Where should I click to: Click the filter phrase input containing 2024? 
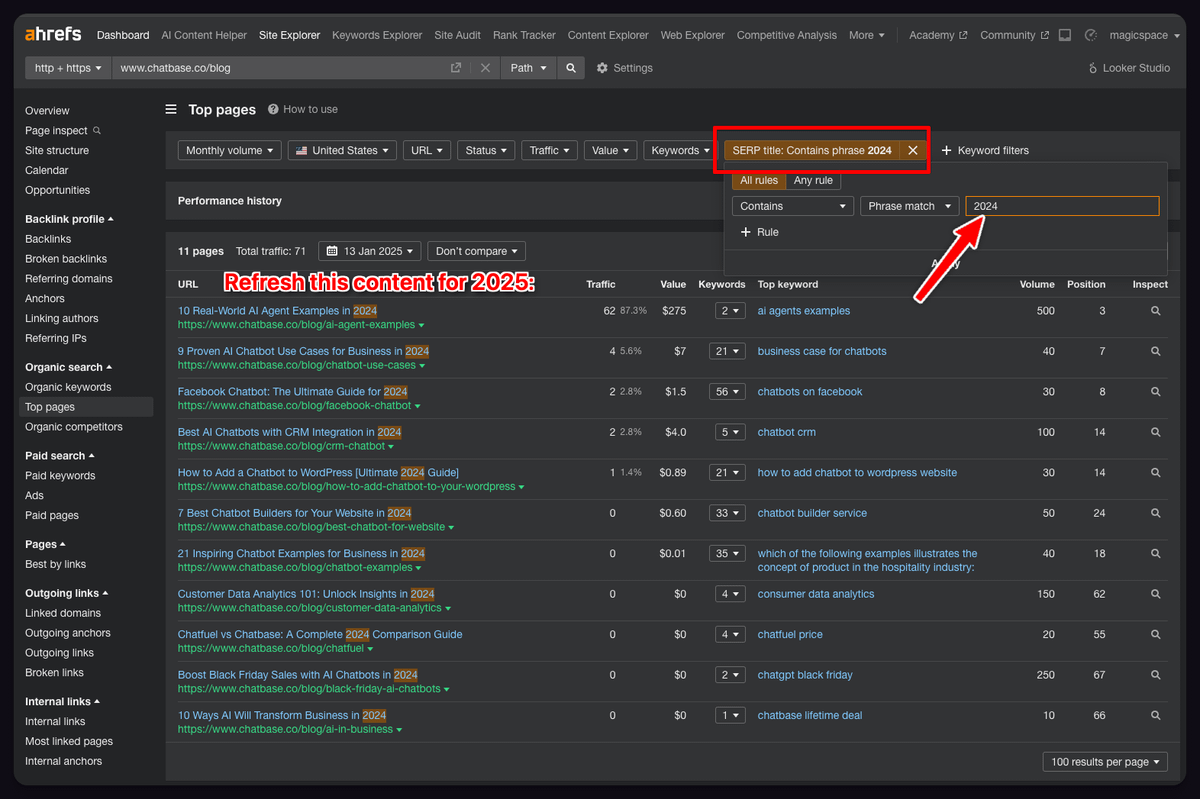click(1062, 206)
